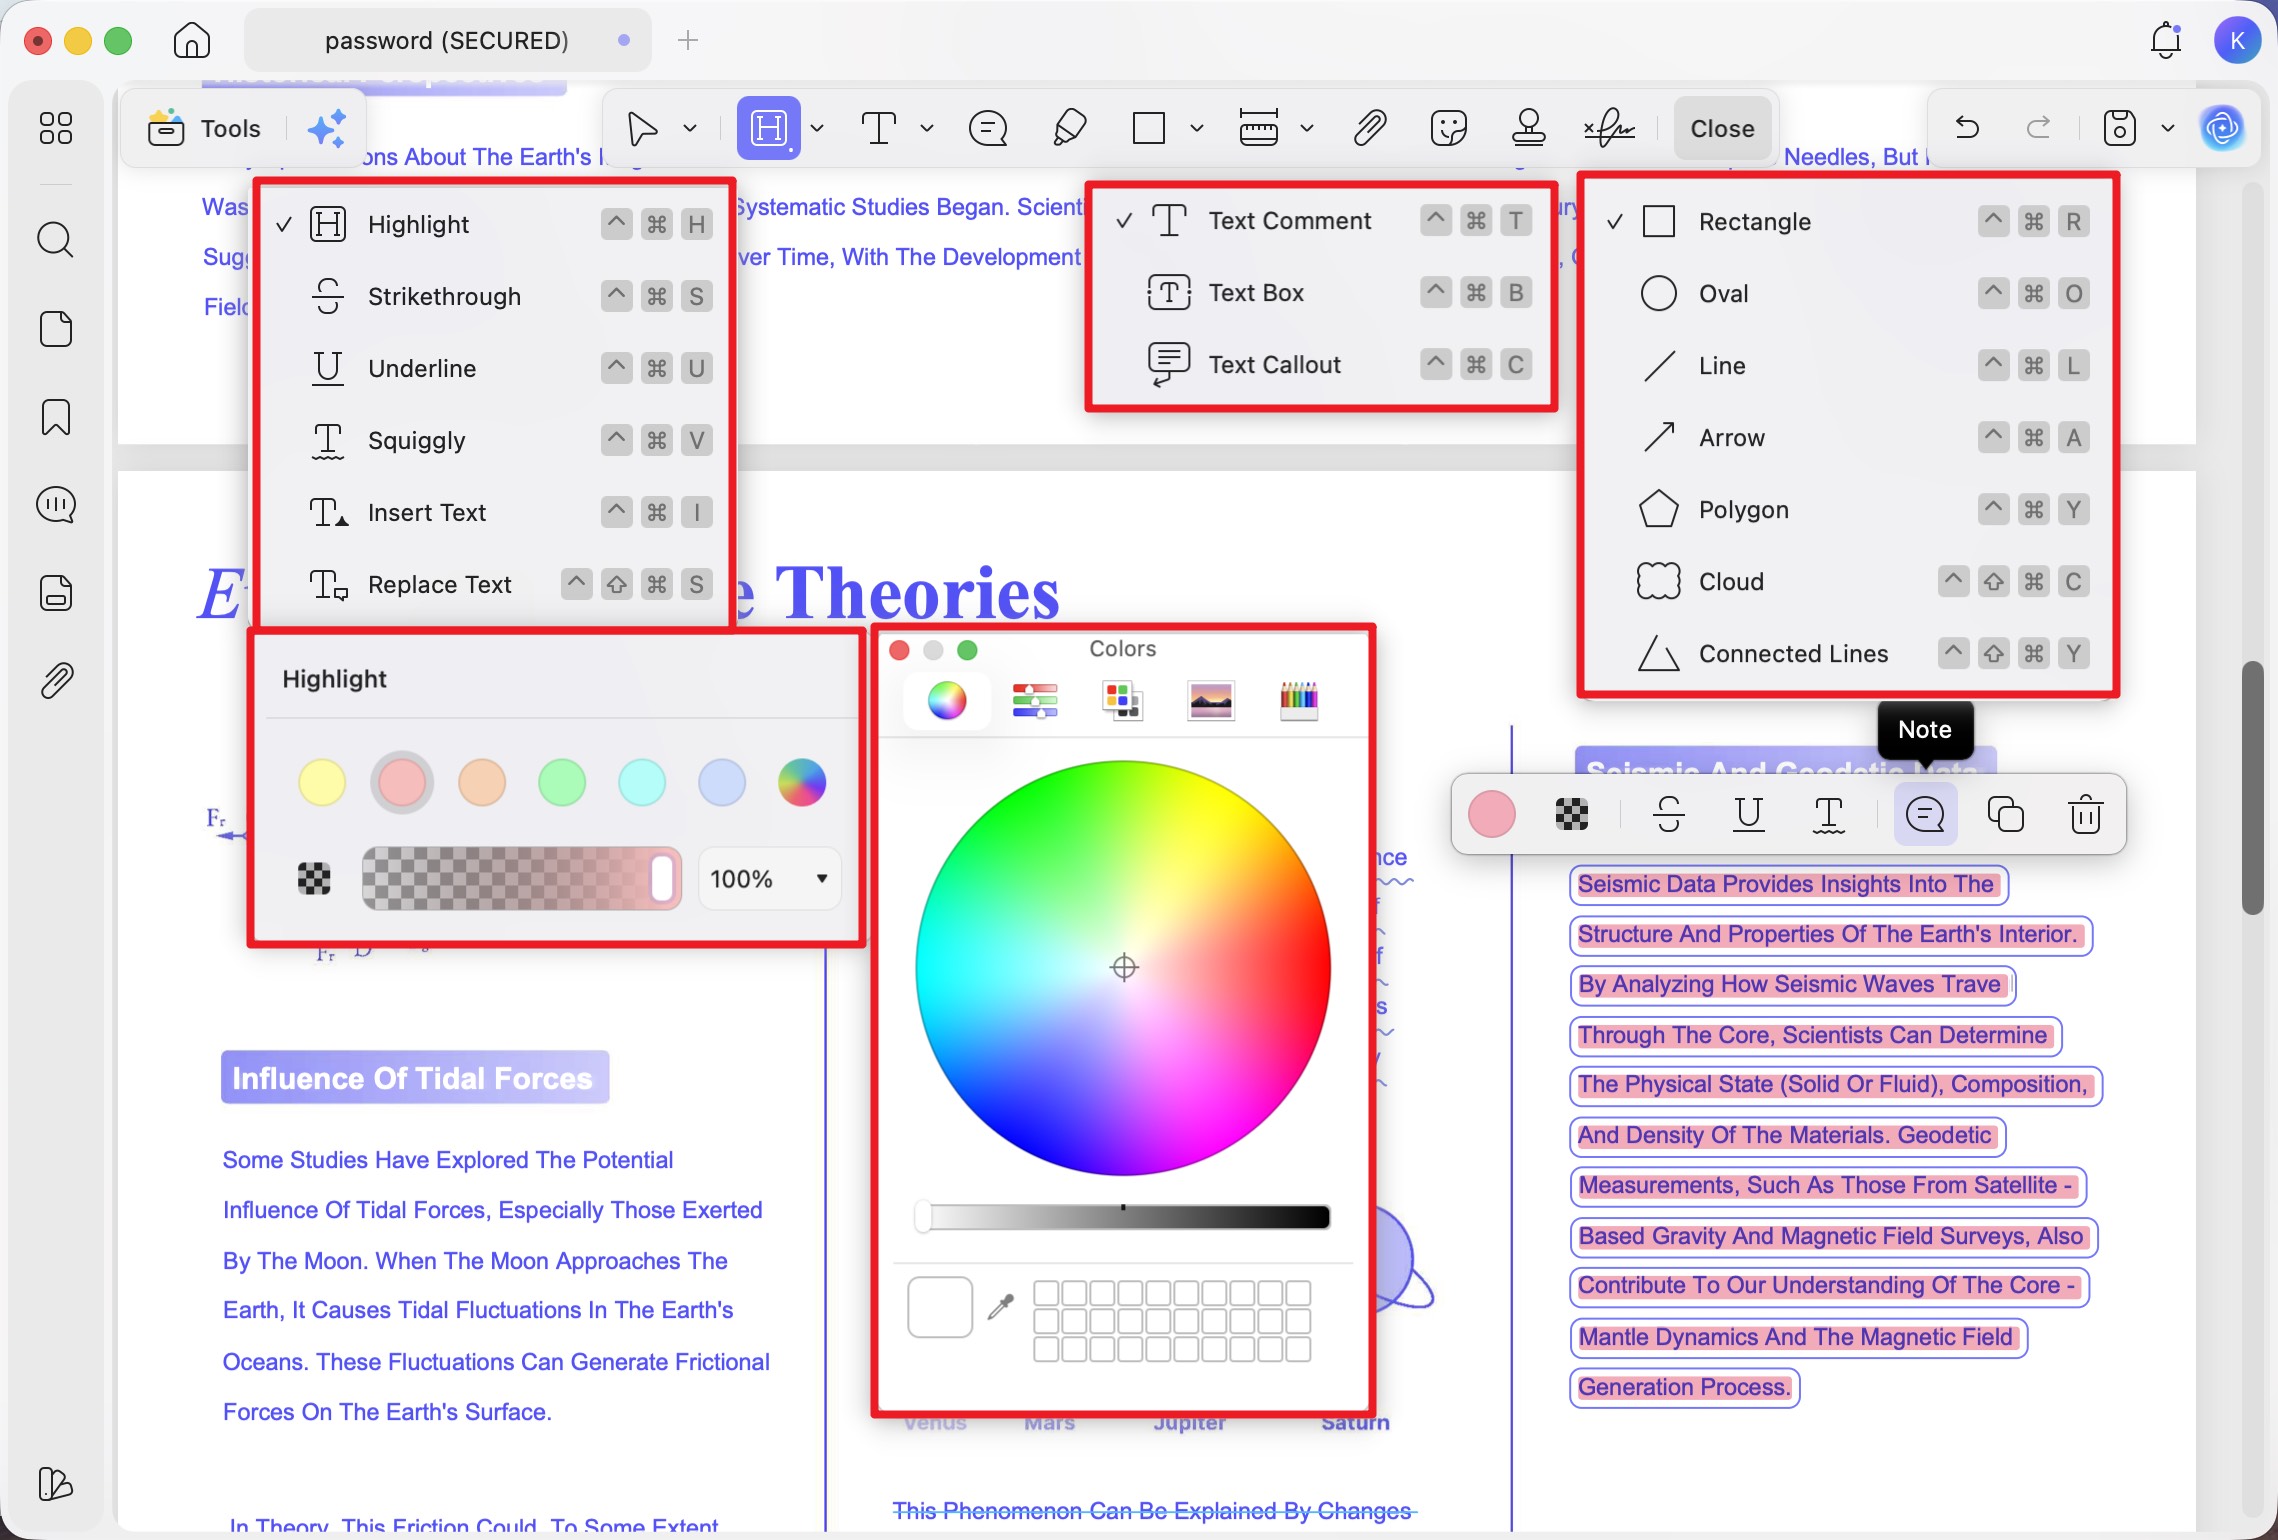Switch to color sliders tab in Colors
Screen dimensions: 2278x1540
pos(1035,700)
